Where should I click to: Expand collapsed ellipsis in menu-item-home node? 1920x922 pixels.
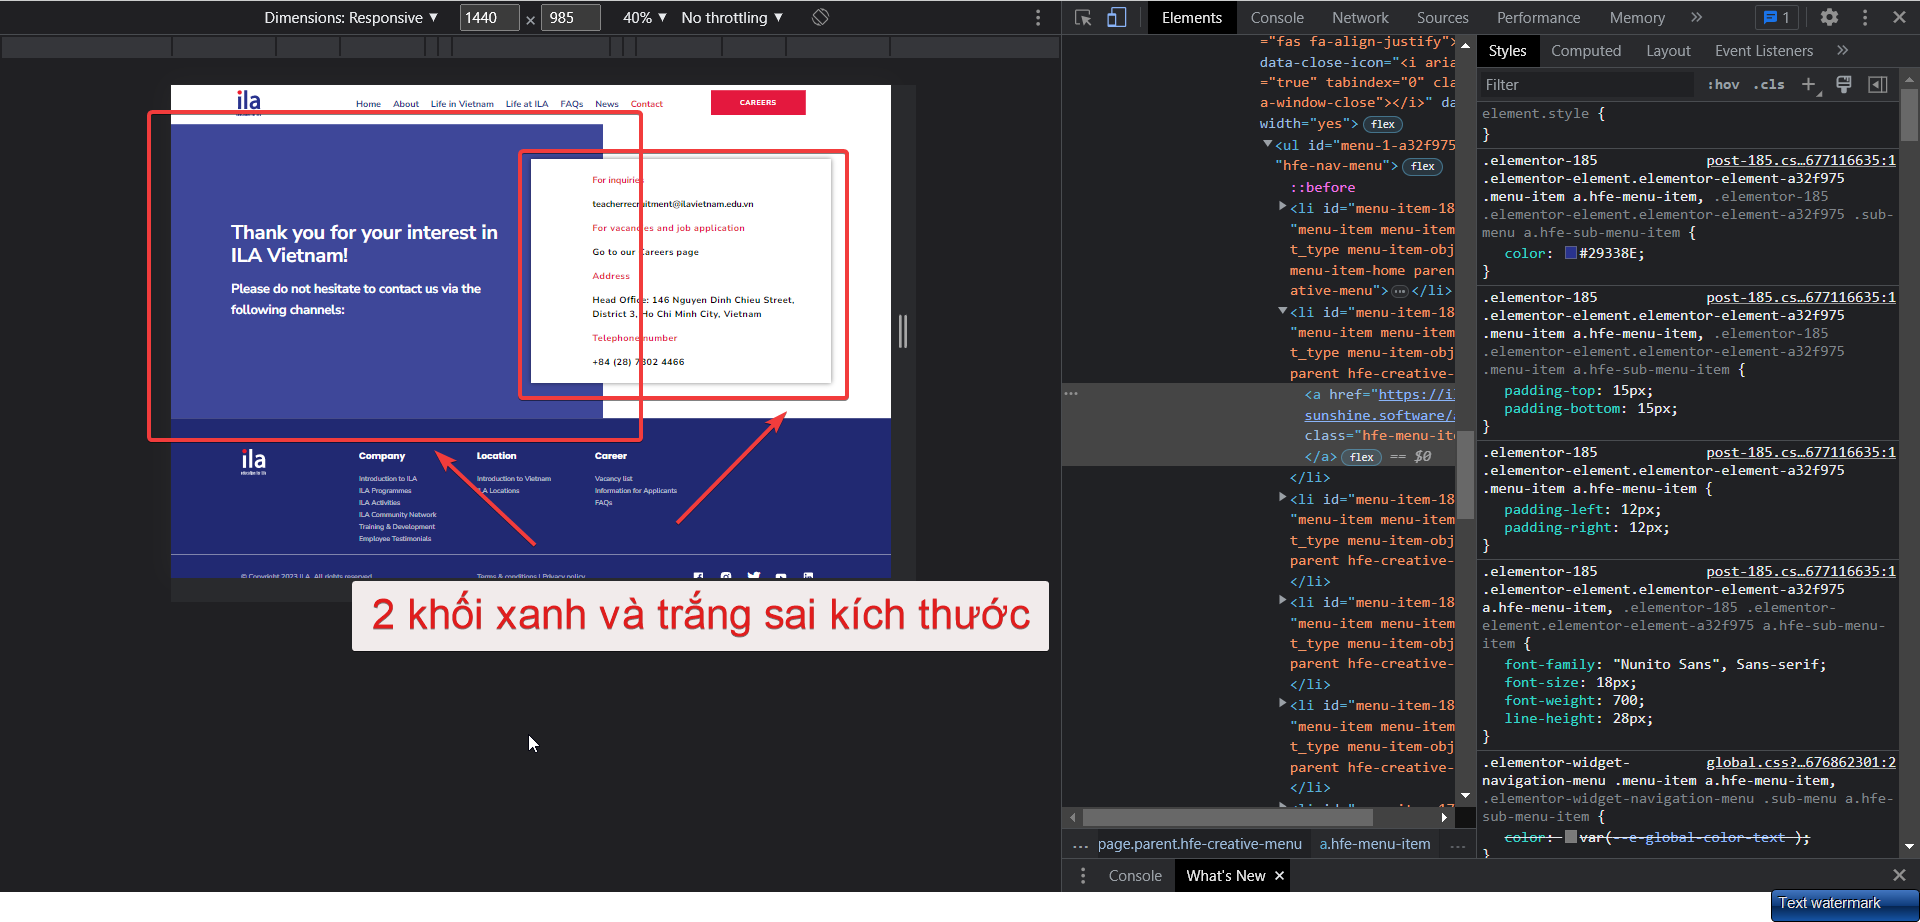click(x=1400, y=291)
